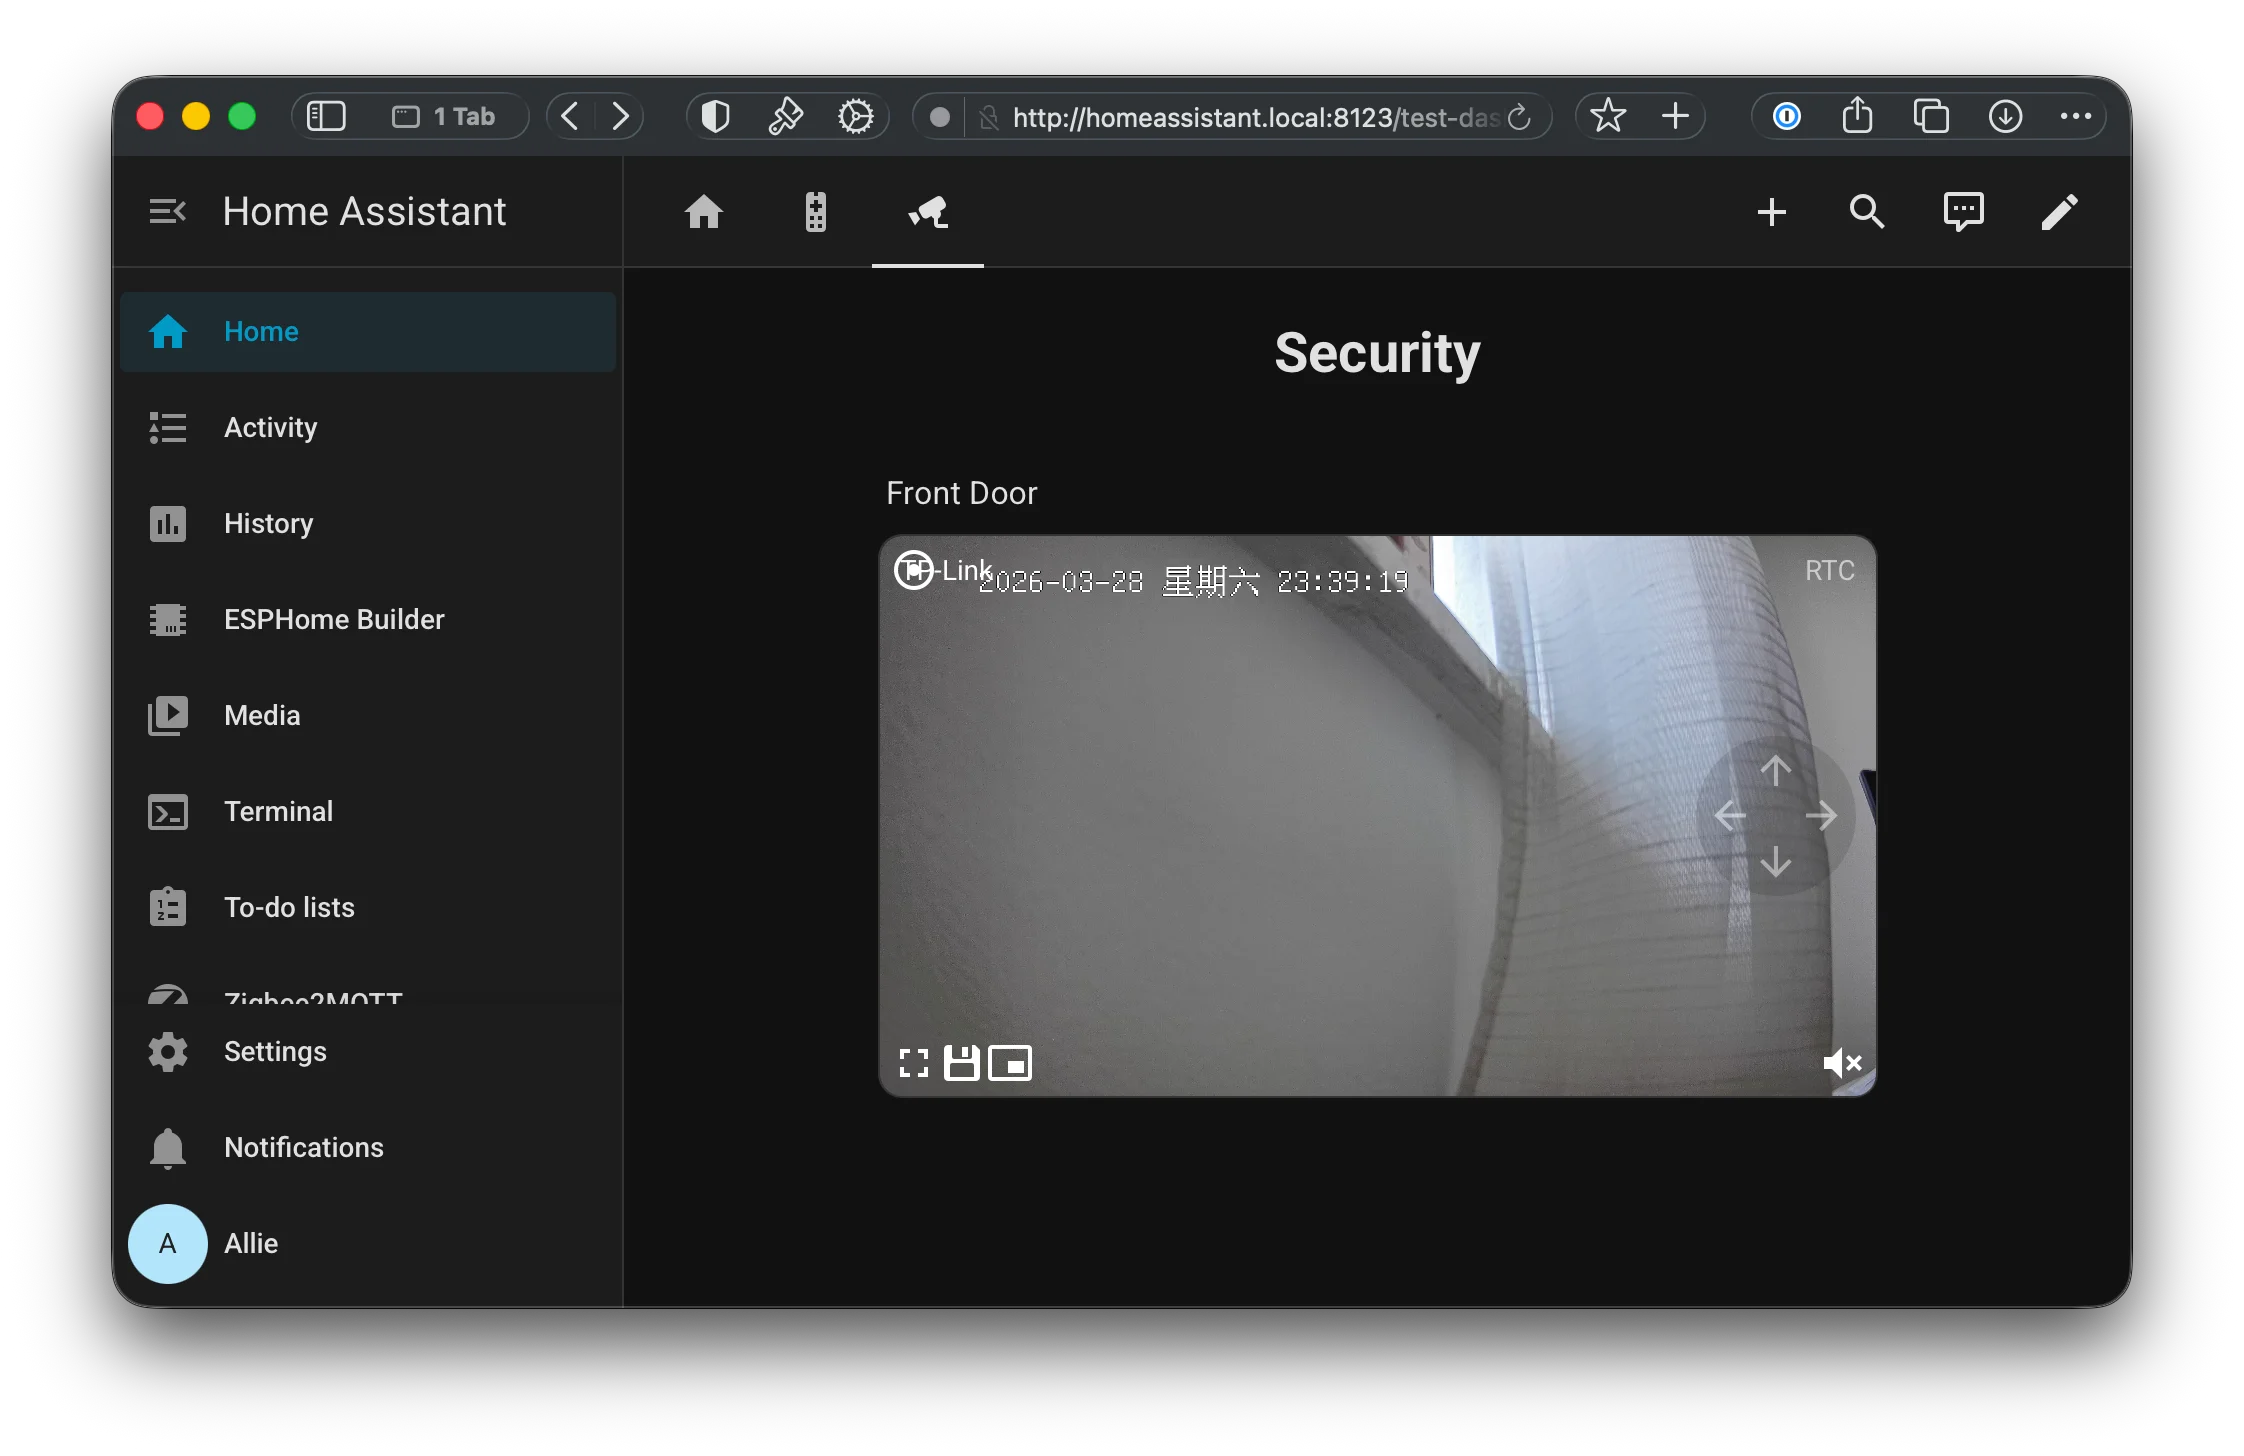Pan camera right with PTZ arrow
This screenshot has height=1456, width=2244.
coord(1821,816)
